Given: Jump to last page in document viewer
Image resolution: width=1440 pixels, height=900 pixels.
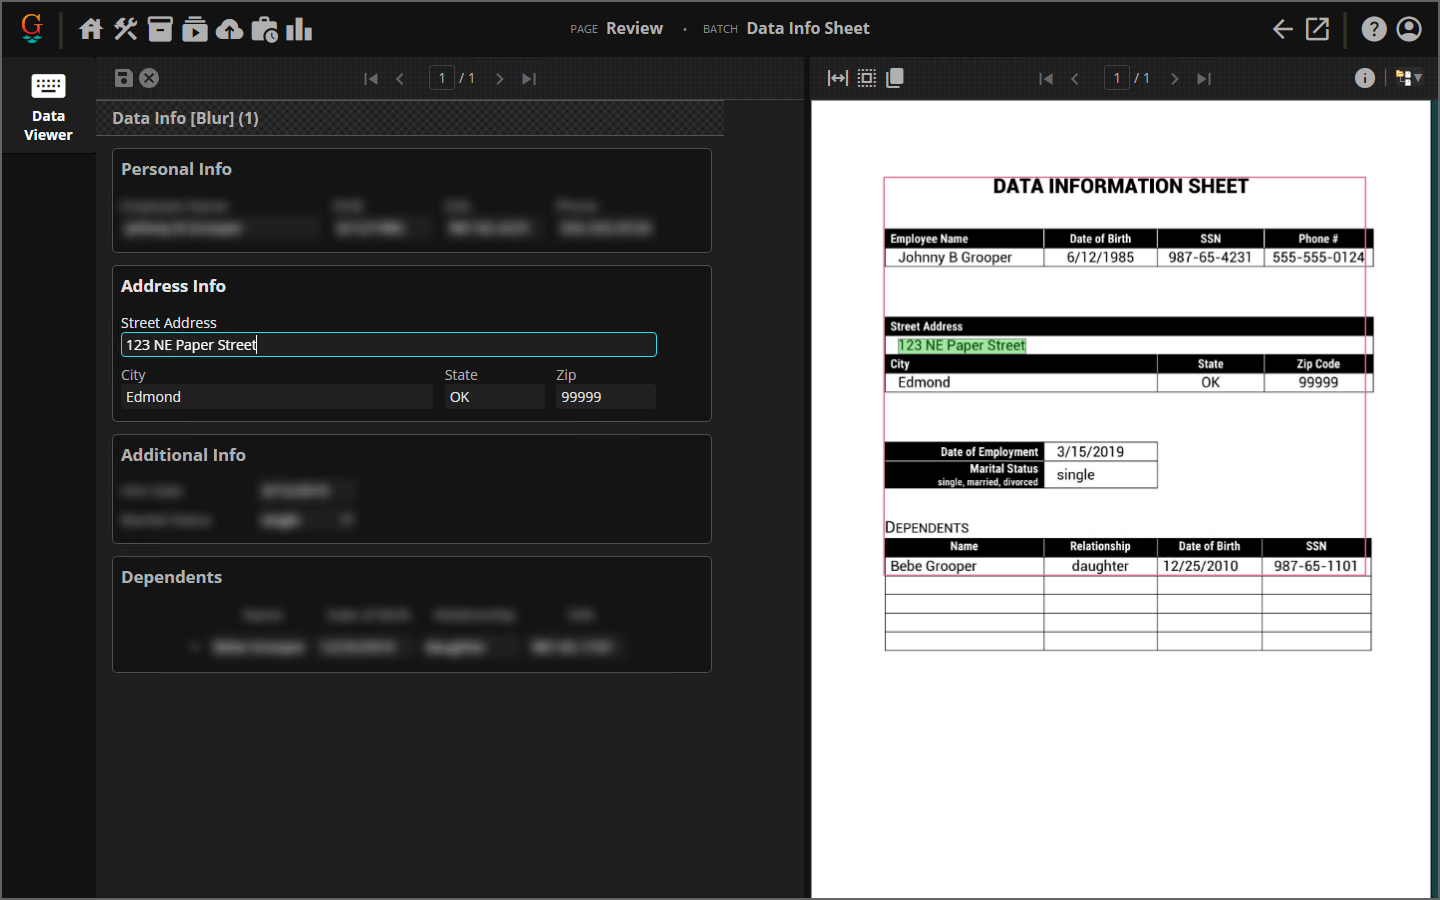Looking at the screenshot, I should [1204, 79].
